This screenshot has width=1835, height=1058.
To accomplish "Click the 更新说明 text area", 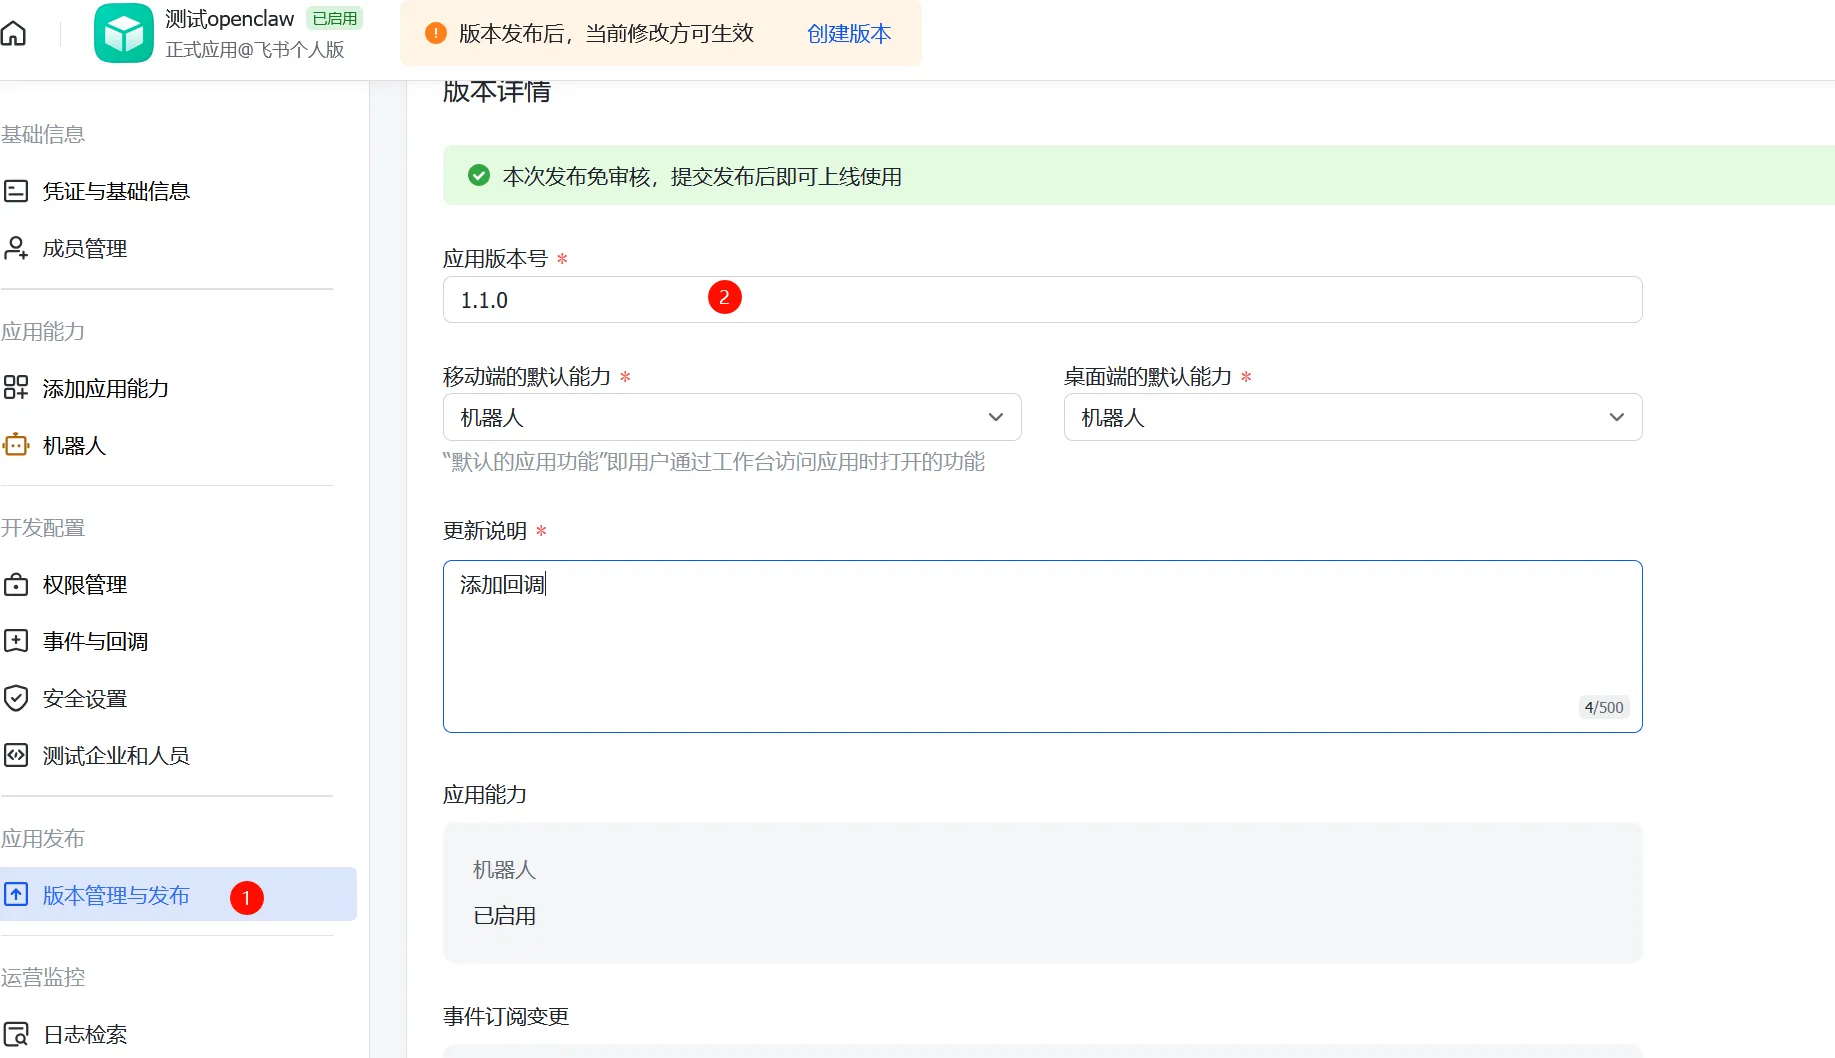I will (x=1042, y=646).
